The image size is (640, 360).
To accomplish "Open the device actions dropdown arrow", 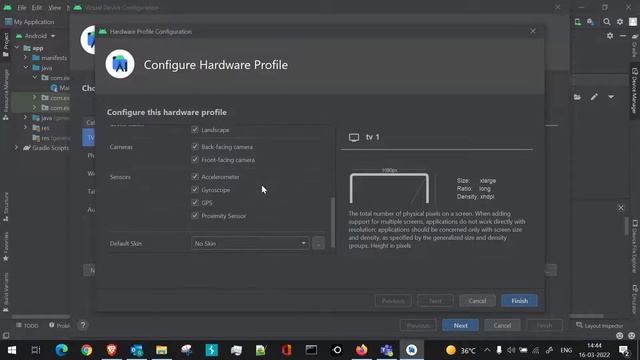I will [611, 97].
